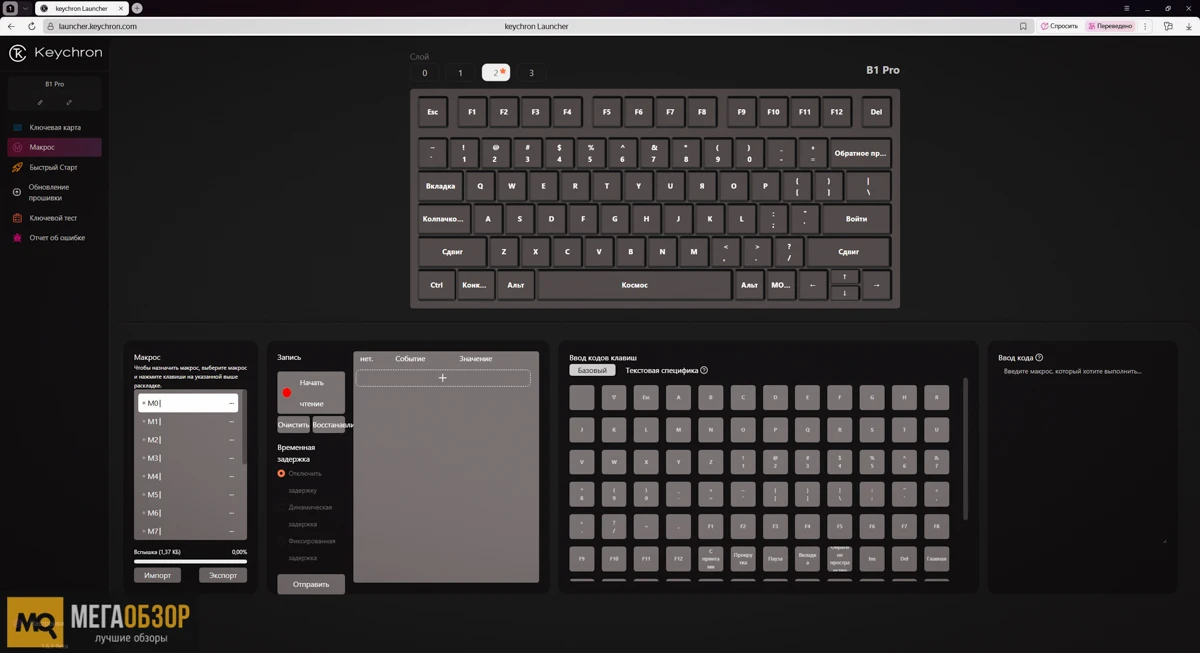Click the Макрос sidebar icon
Viewport: 1200px width, 653px height.
[x=17, y=147]
